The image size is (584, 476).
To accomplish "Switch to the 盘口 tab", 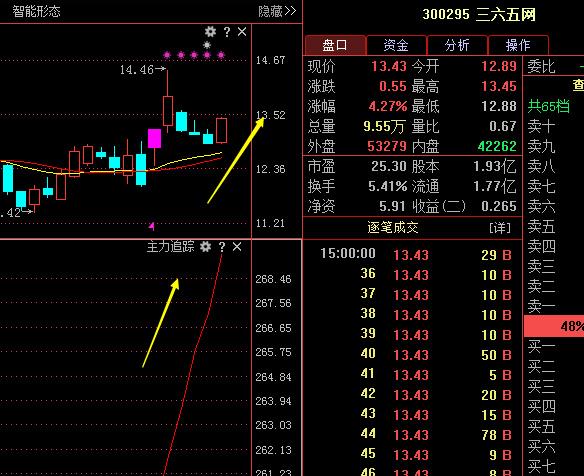I will 335,45.
